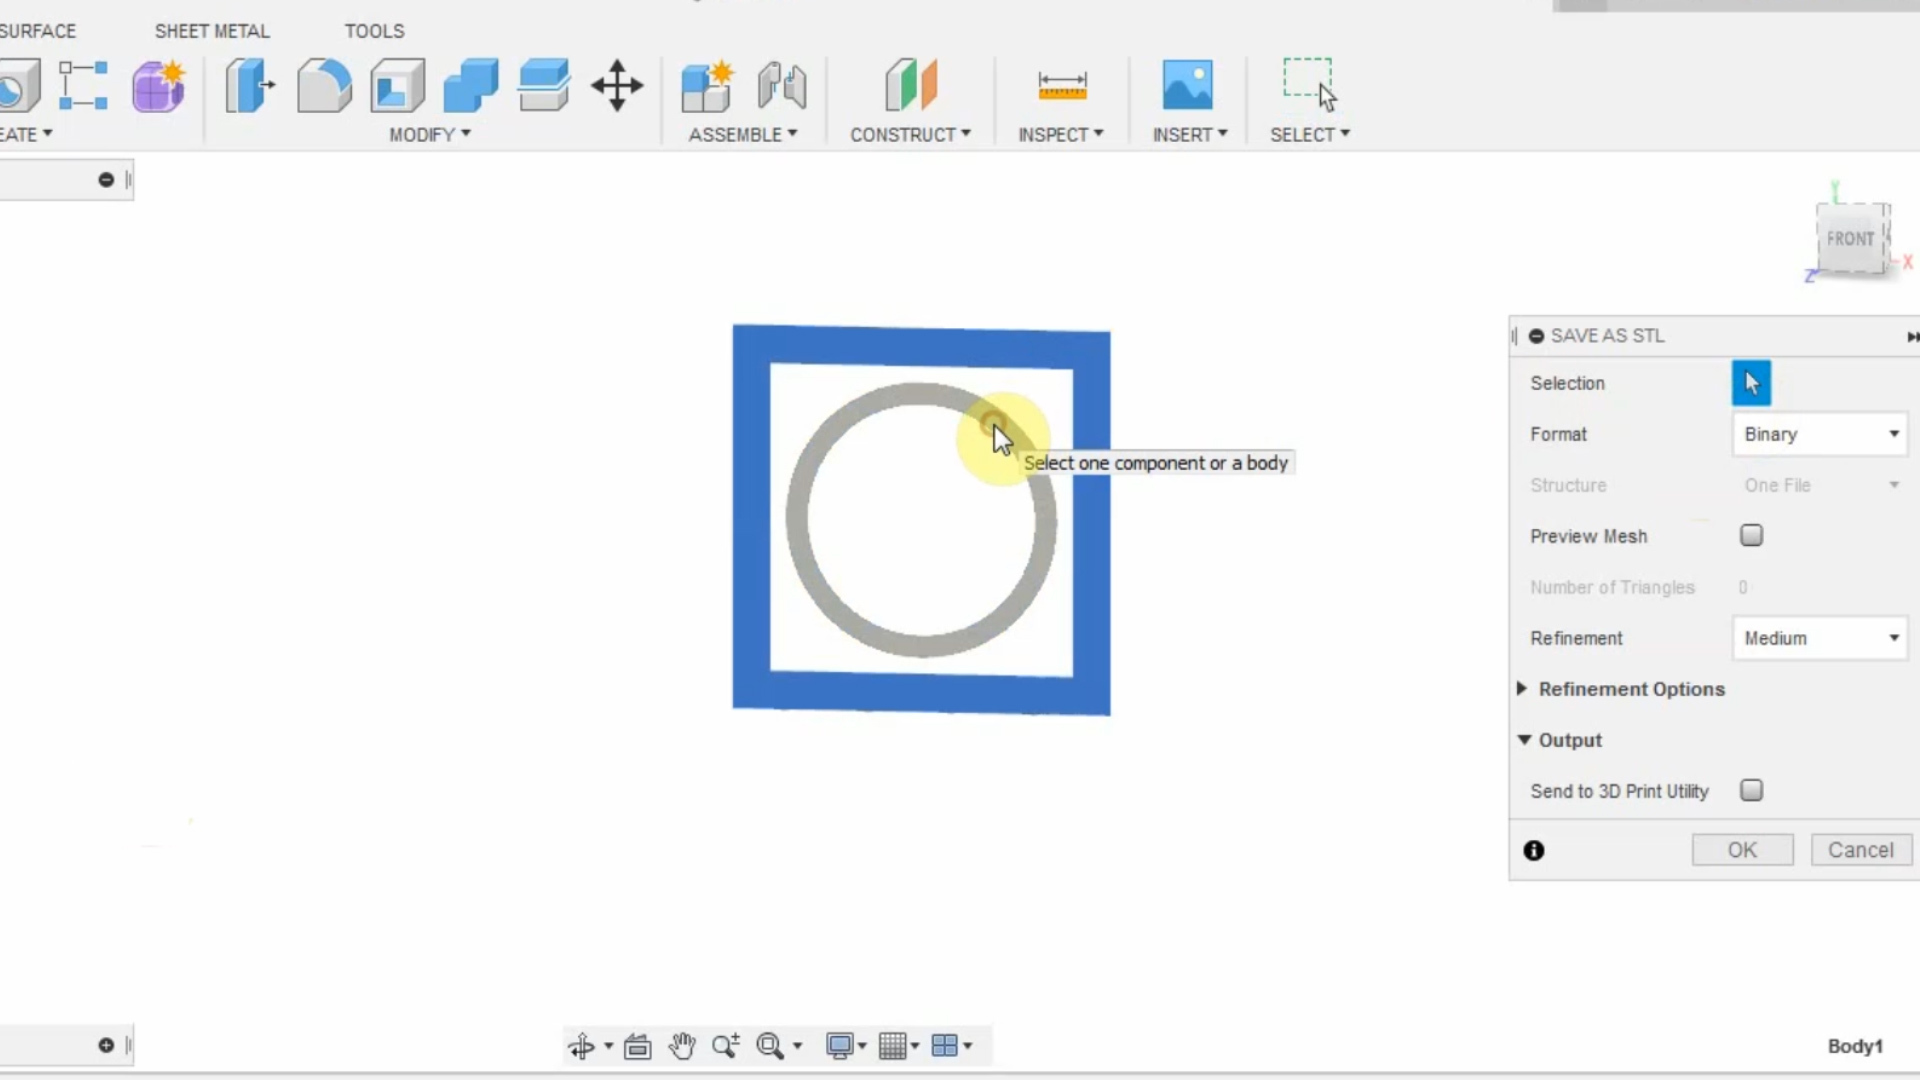
Task: Open the Tools tab
Action: coord(374,31)
